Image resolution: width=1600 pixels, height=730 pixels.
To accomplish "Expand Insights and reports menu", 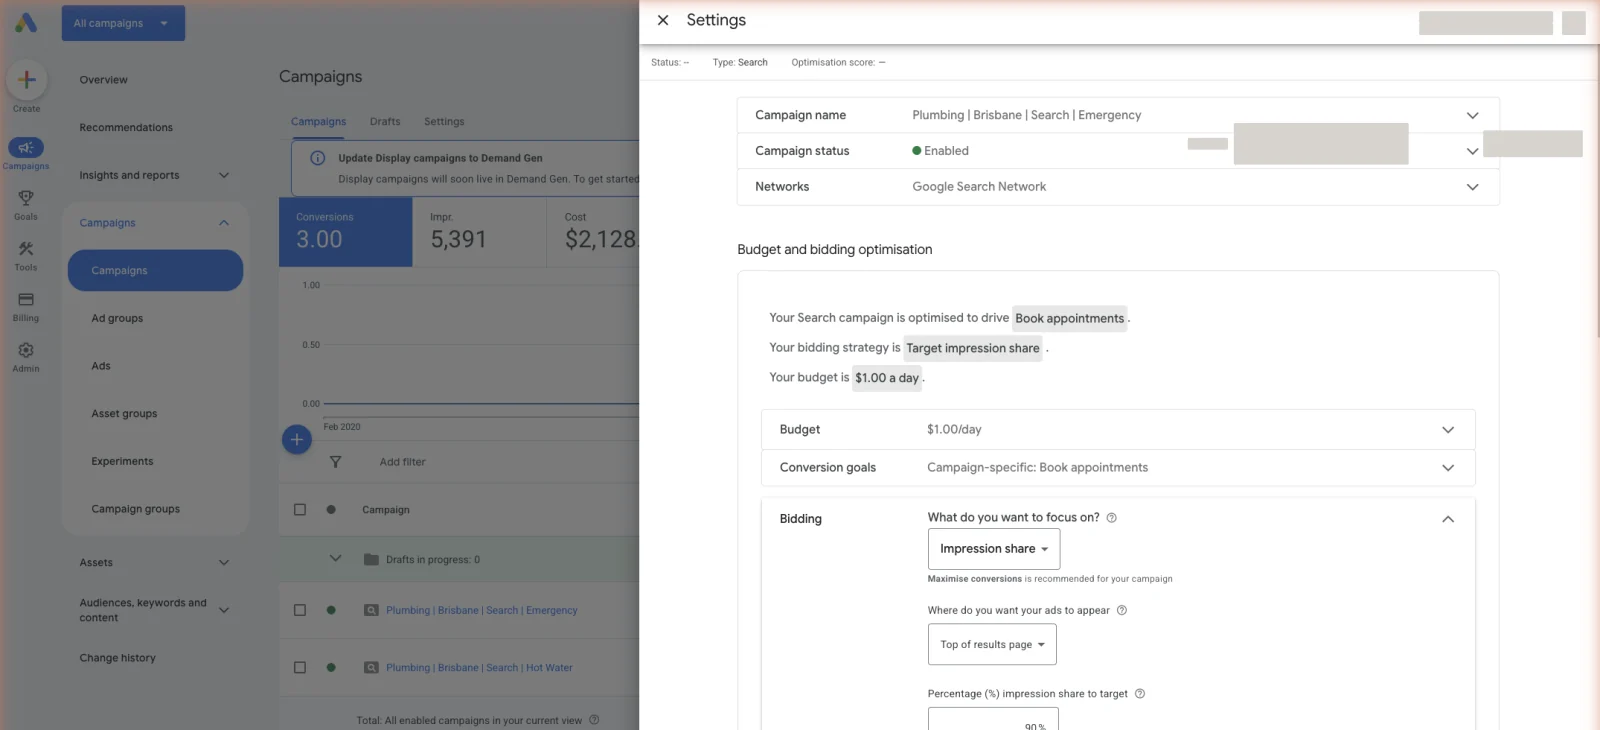I will (x=224, y=175).
